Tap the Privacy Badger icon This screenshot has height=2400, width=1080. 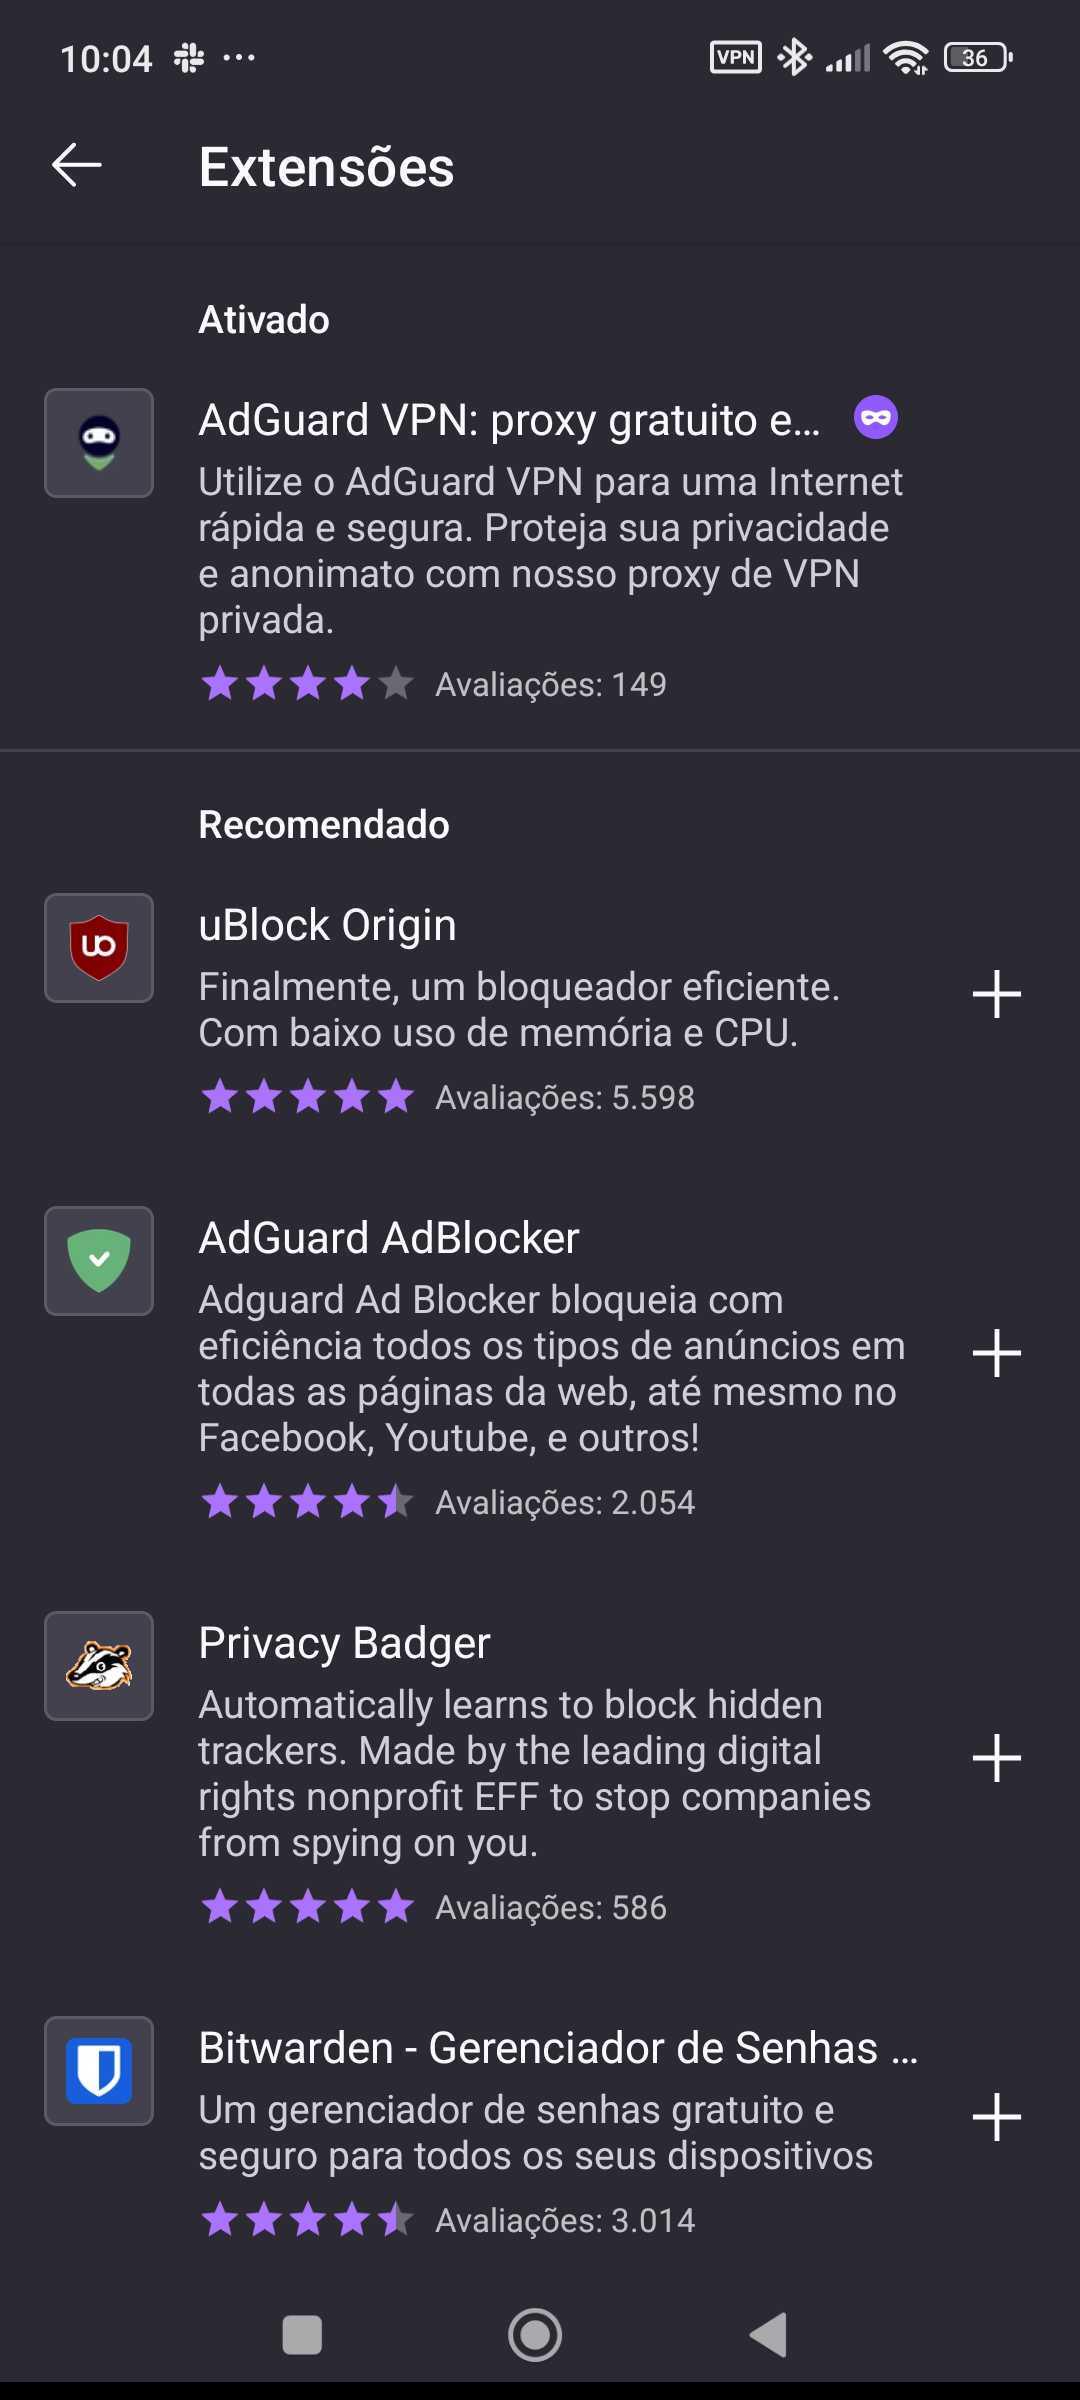click(x=99, y=1666)
